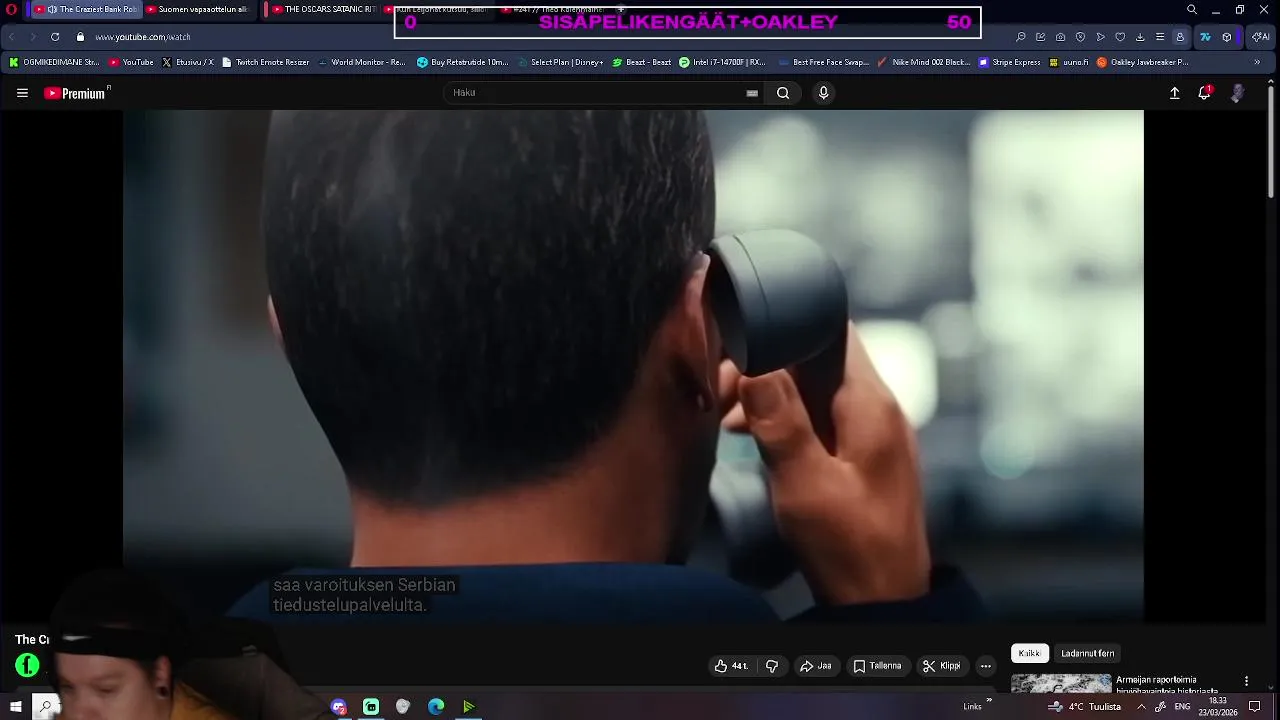Open YouTube upload create button

1175,93
